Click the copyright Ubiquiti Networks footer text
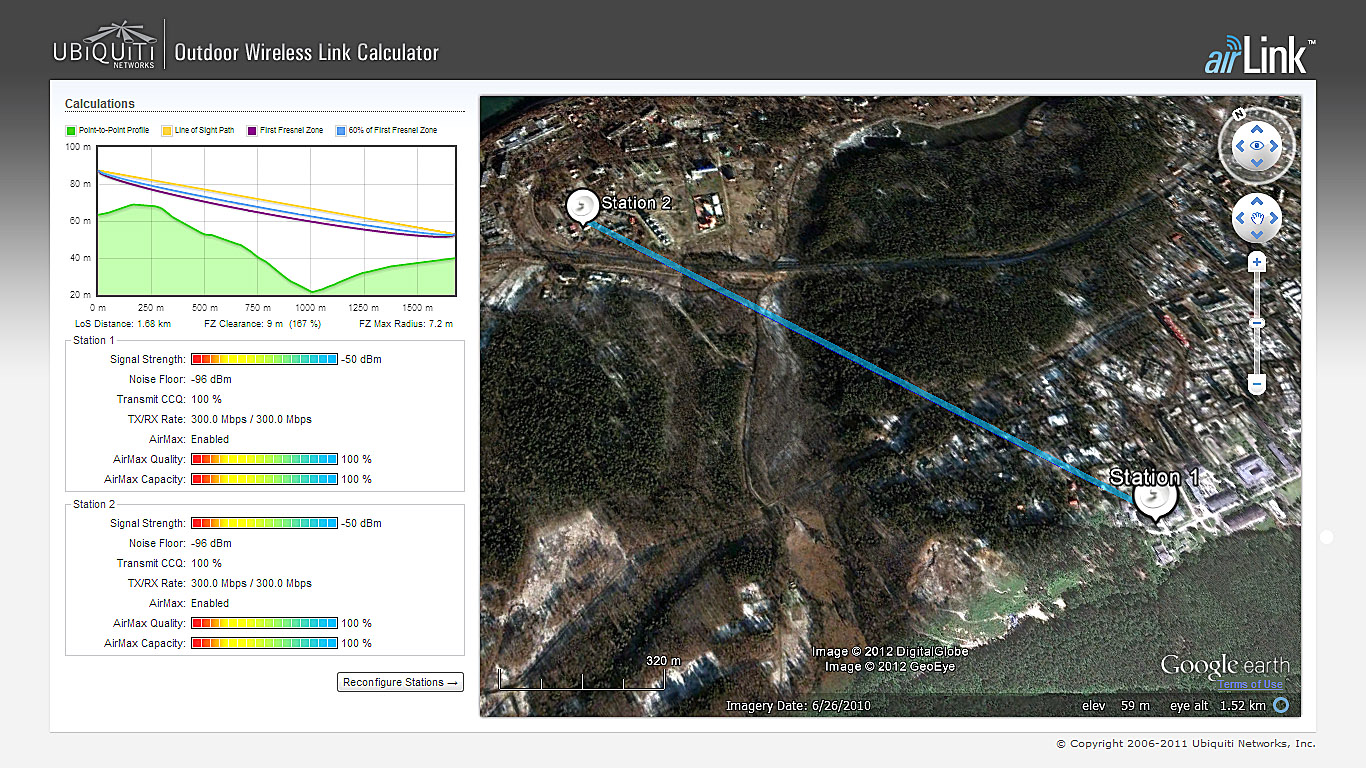Screen dimensions: 1366x768 point(1186,744)
